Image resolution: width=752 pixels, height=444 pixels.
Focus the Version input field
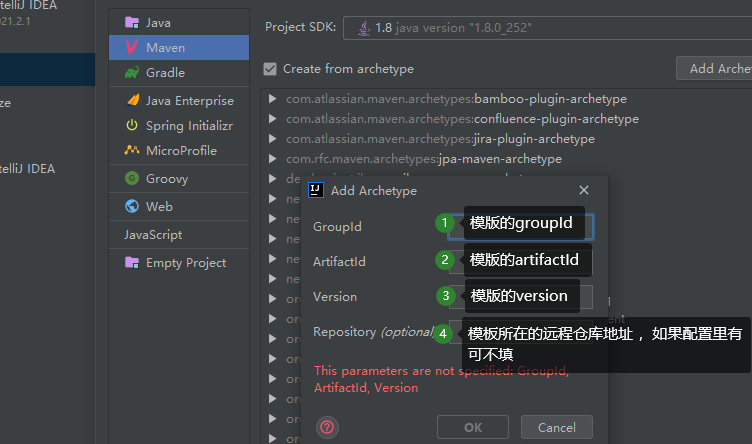[521, 297]
